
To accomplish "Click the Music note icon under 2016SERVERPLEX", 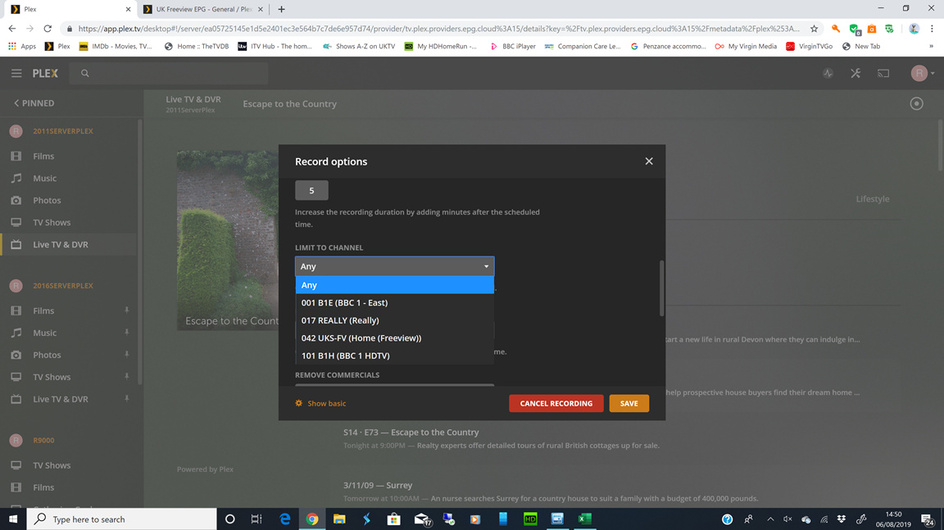I will pos(16,332).
